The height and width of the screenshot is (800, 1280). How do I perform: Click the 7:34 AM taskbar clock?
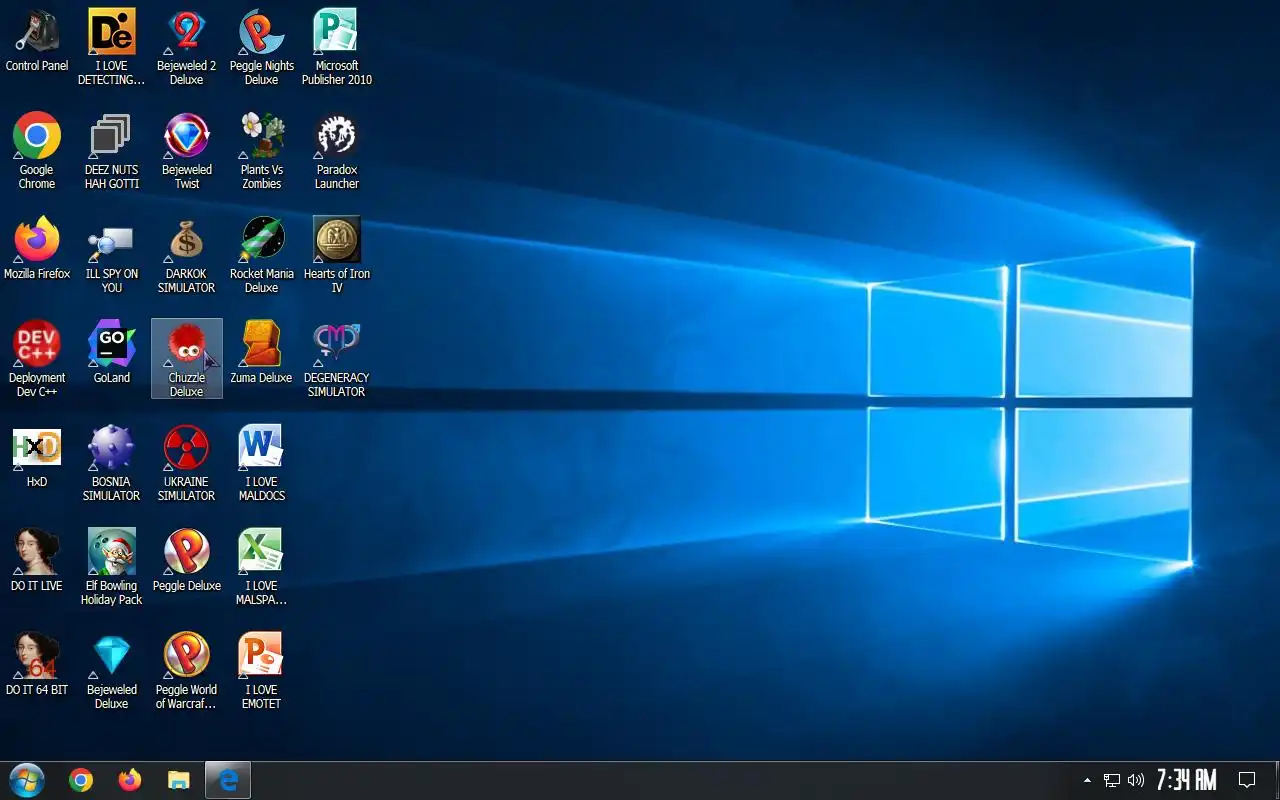click(1186, 780)
